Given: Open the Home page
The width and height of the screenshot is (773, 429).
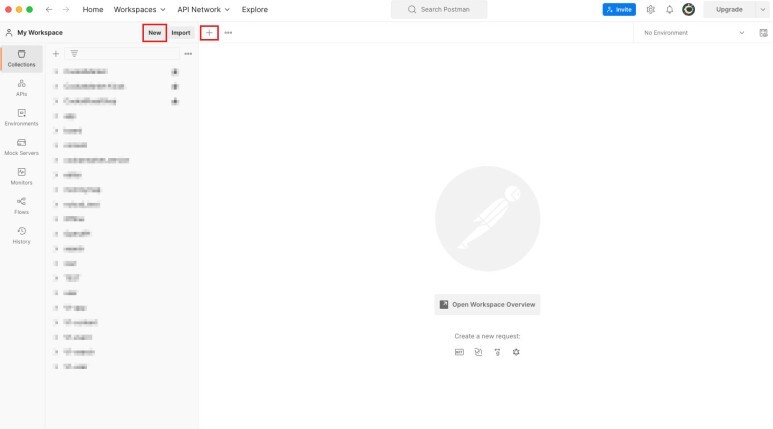Looking at the screenshot, I should (x=93, y=9).
